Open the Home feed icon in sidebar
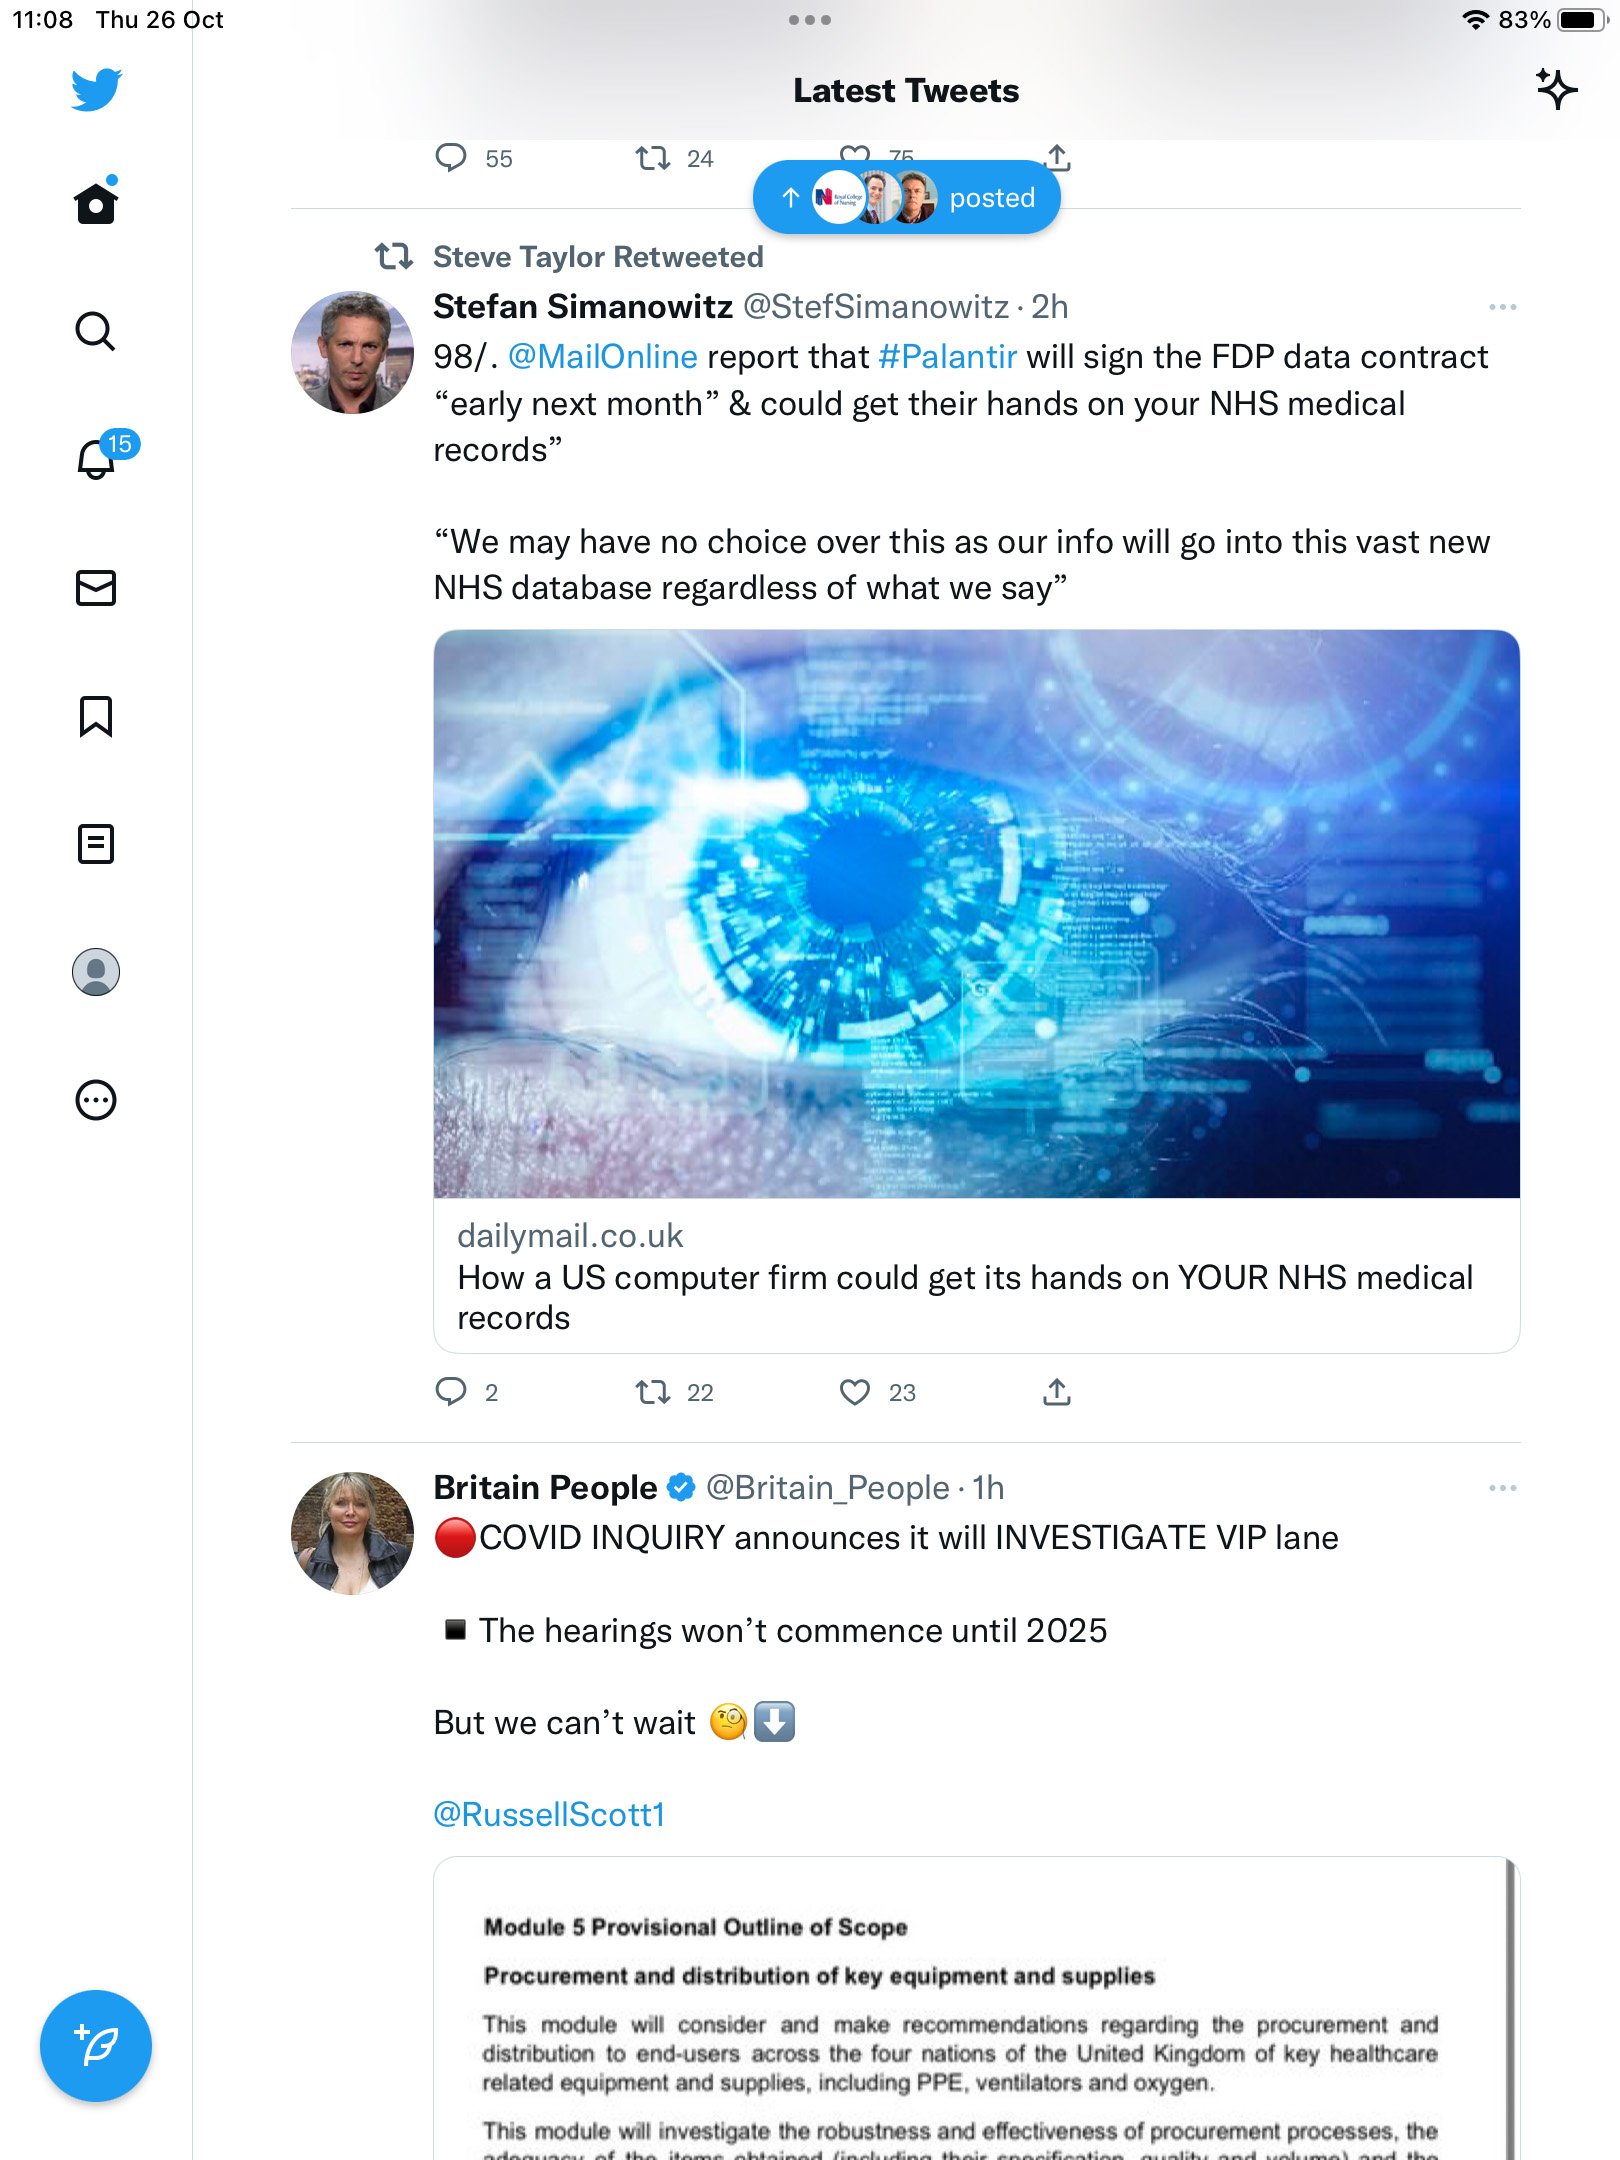Image resolution: width=1620 pixels, height=2160 pixels. [x=96, y=202]
